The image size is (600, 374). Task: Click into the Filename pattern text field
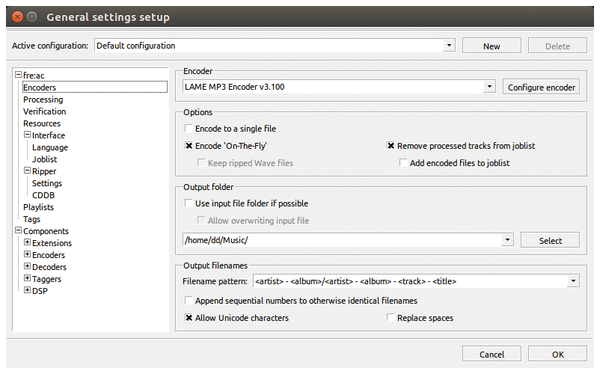pos(410,281)
